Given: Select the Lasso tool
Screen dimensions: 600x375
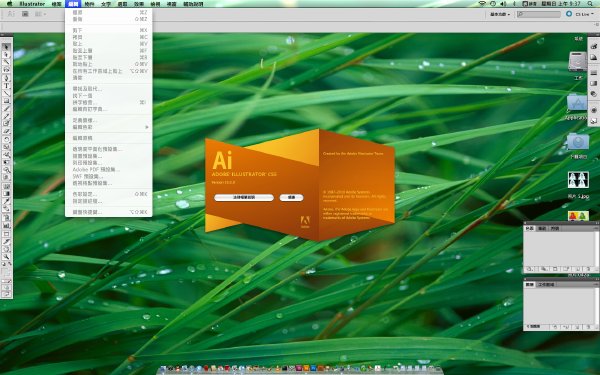Looking at the screenshot, I should point(6,70).
